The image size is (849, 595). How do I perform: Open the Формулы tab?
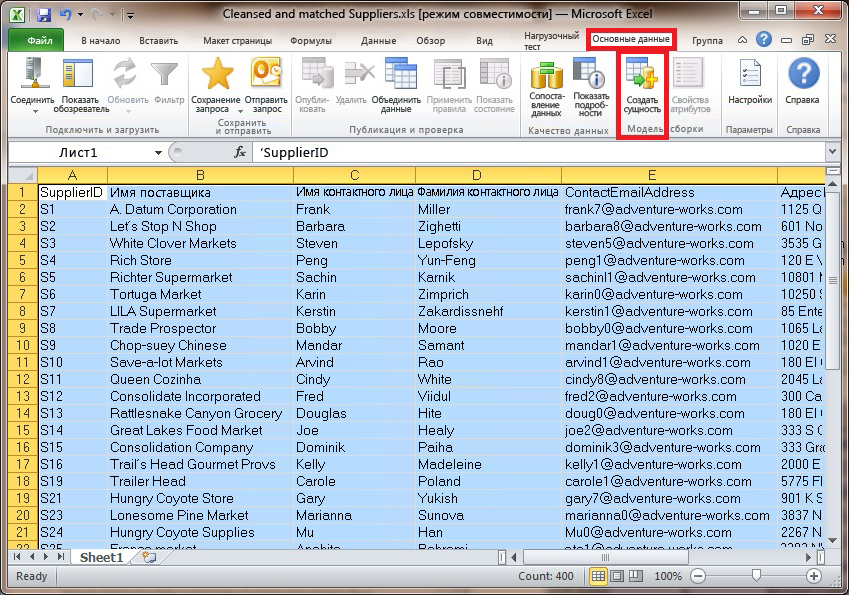310,41
